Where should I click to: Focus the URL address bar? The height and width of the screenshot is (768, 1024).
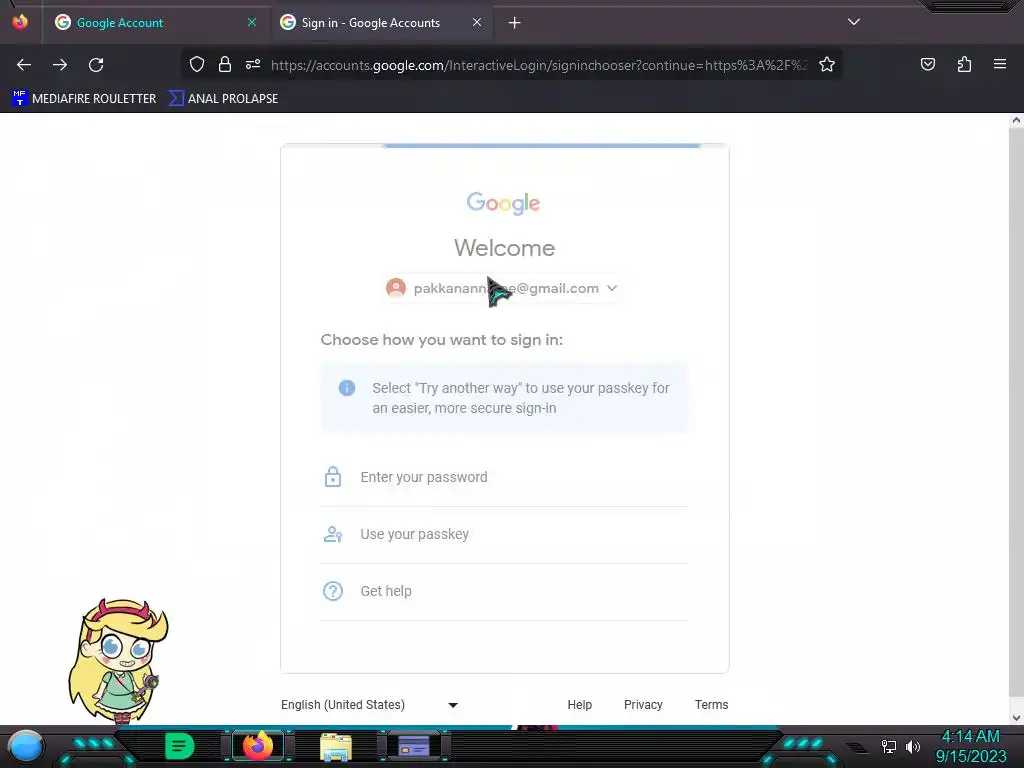point(539,65)
